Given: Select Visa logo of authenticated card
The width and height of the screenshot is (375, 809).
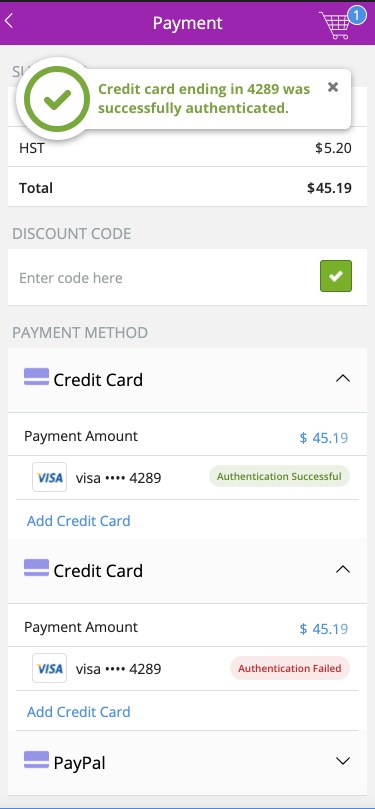Looking at the screenshot, I should [x=50, y=477].
